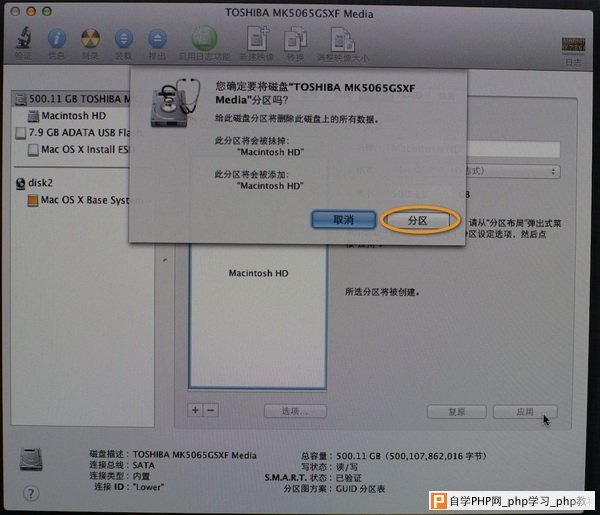Select Mac OS X Base System volume

(79, 200)
